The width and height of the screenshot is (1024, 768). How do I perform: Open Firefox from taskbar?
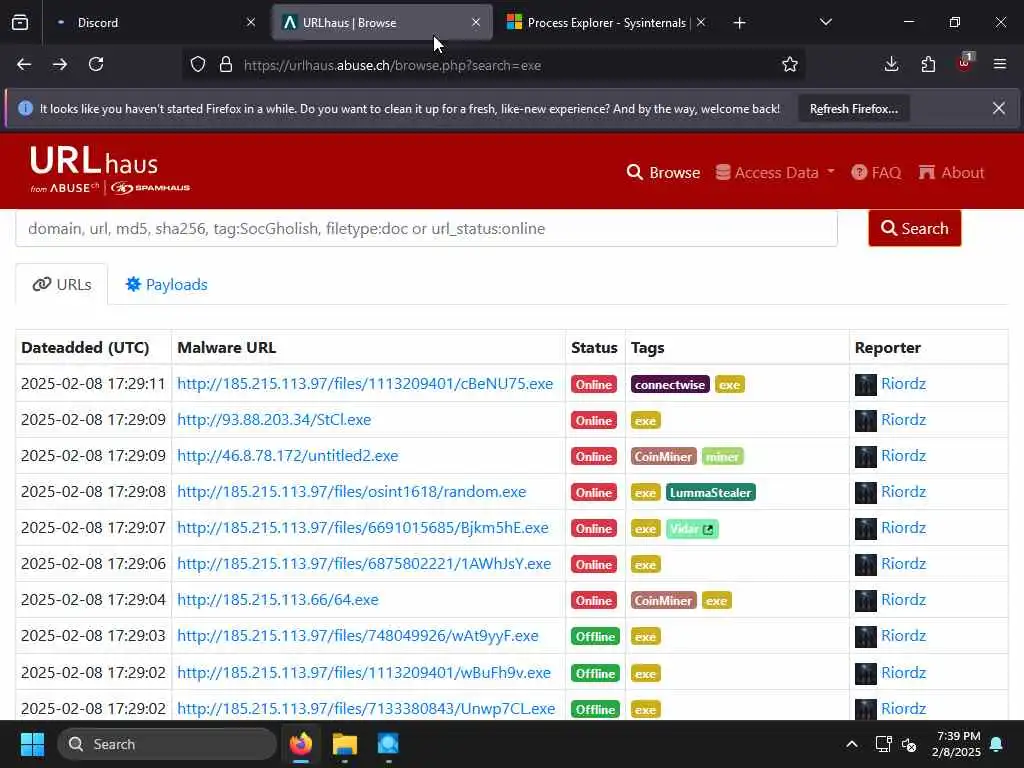click(301, 744)
